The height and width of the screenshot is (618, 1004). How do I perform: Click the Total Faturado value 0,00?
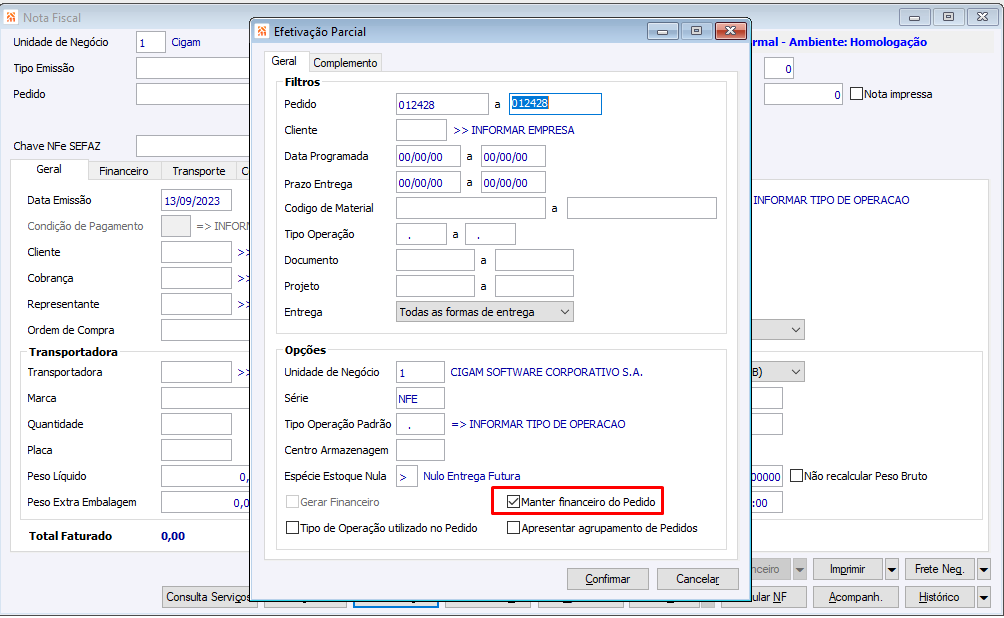coord(173,536)
